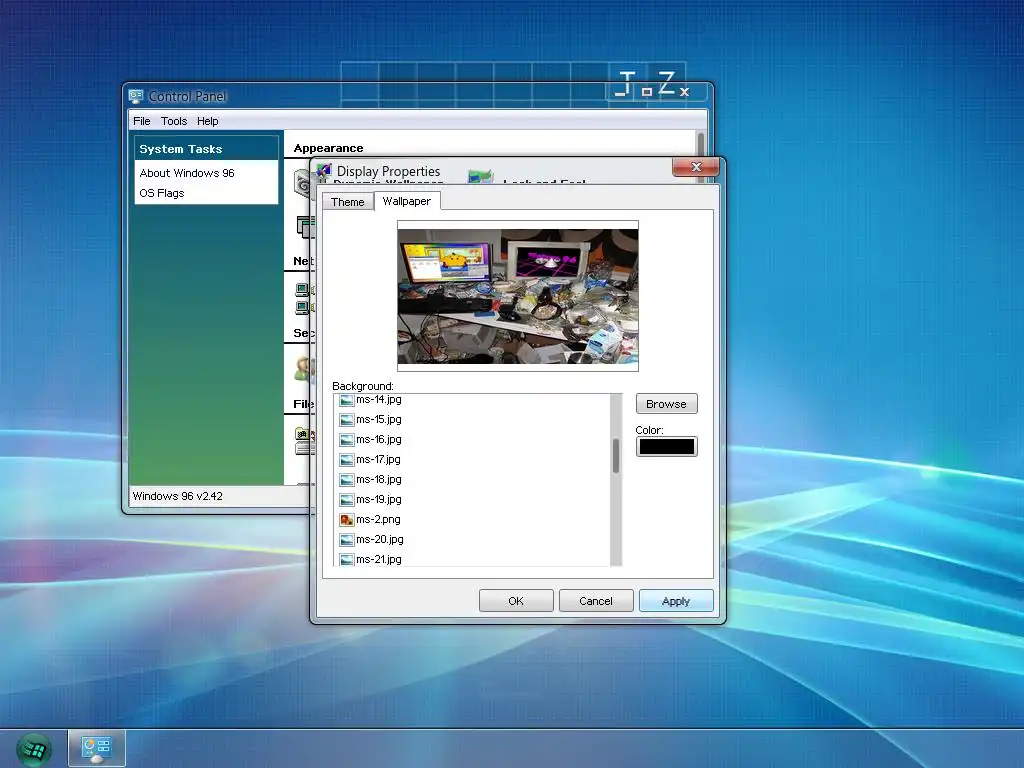Select the ms-20.jpg filename
This screenshot has width=1024, height=768.
pos(379,539)
